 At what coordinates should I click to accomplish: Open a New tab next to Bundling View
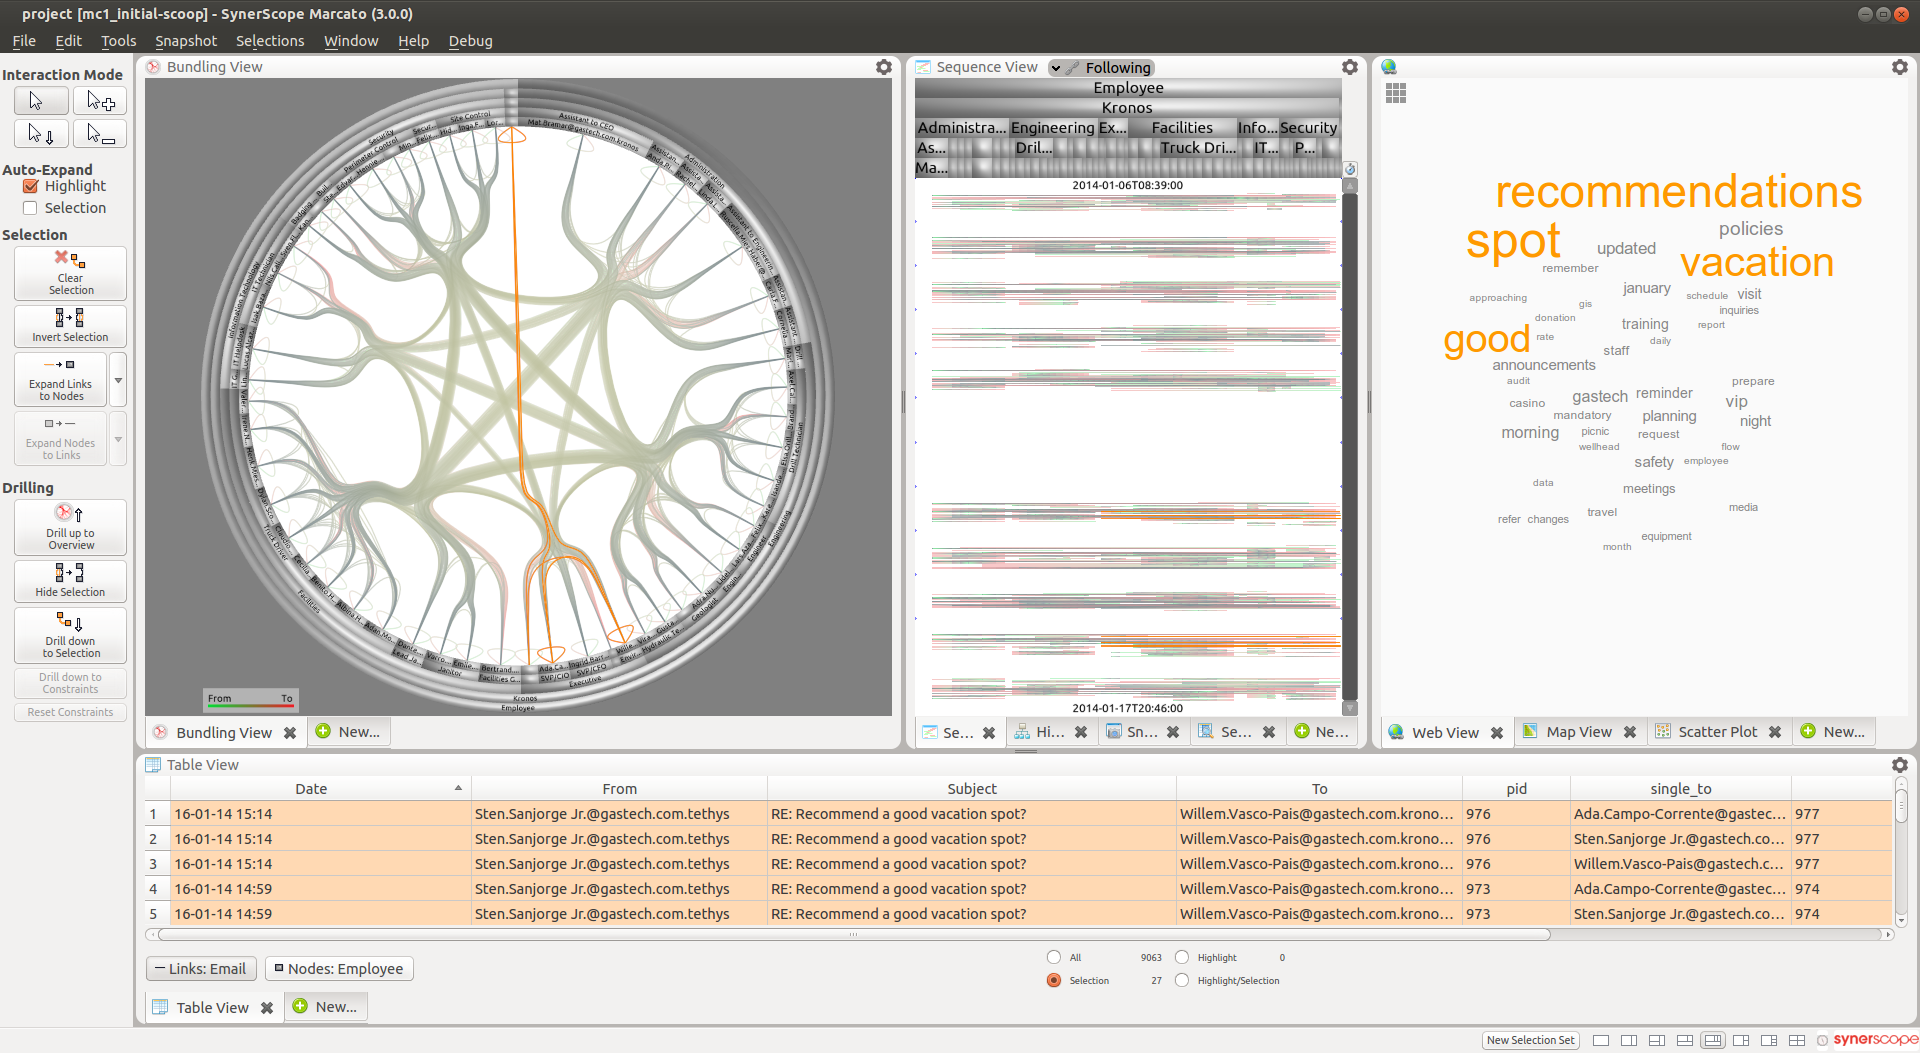coord(349,732)
